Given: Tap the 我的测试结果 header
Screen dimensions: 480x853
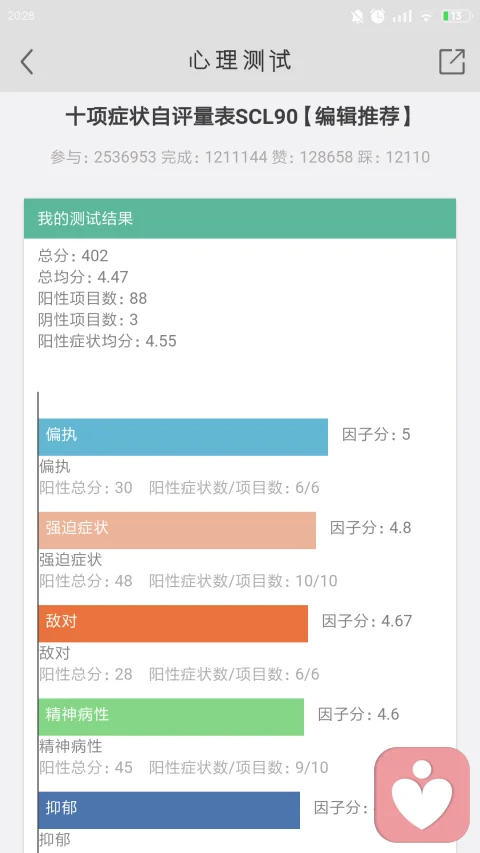Looking at the screenshot, I should (239, 219).
